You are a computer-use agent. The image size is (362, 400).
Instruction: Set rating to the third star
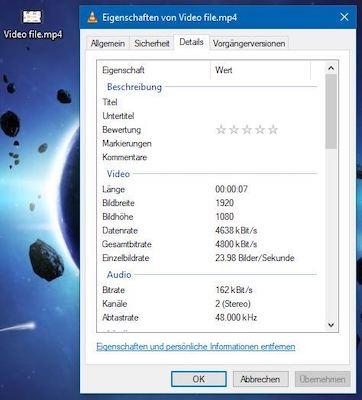pyautogui.click(x=247, y=130)
